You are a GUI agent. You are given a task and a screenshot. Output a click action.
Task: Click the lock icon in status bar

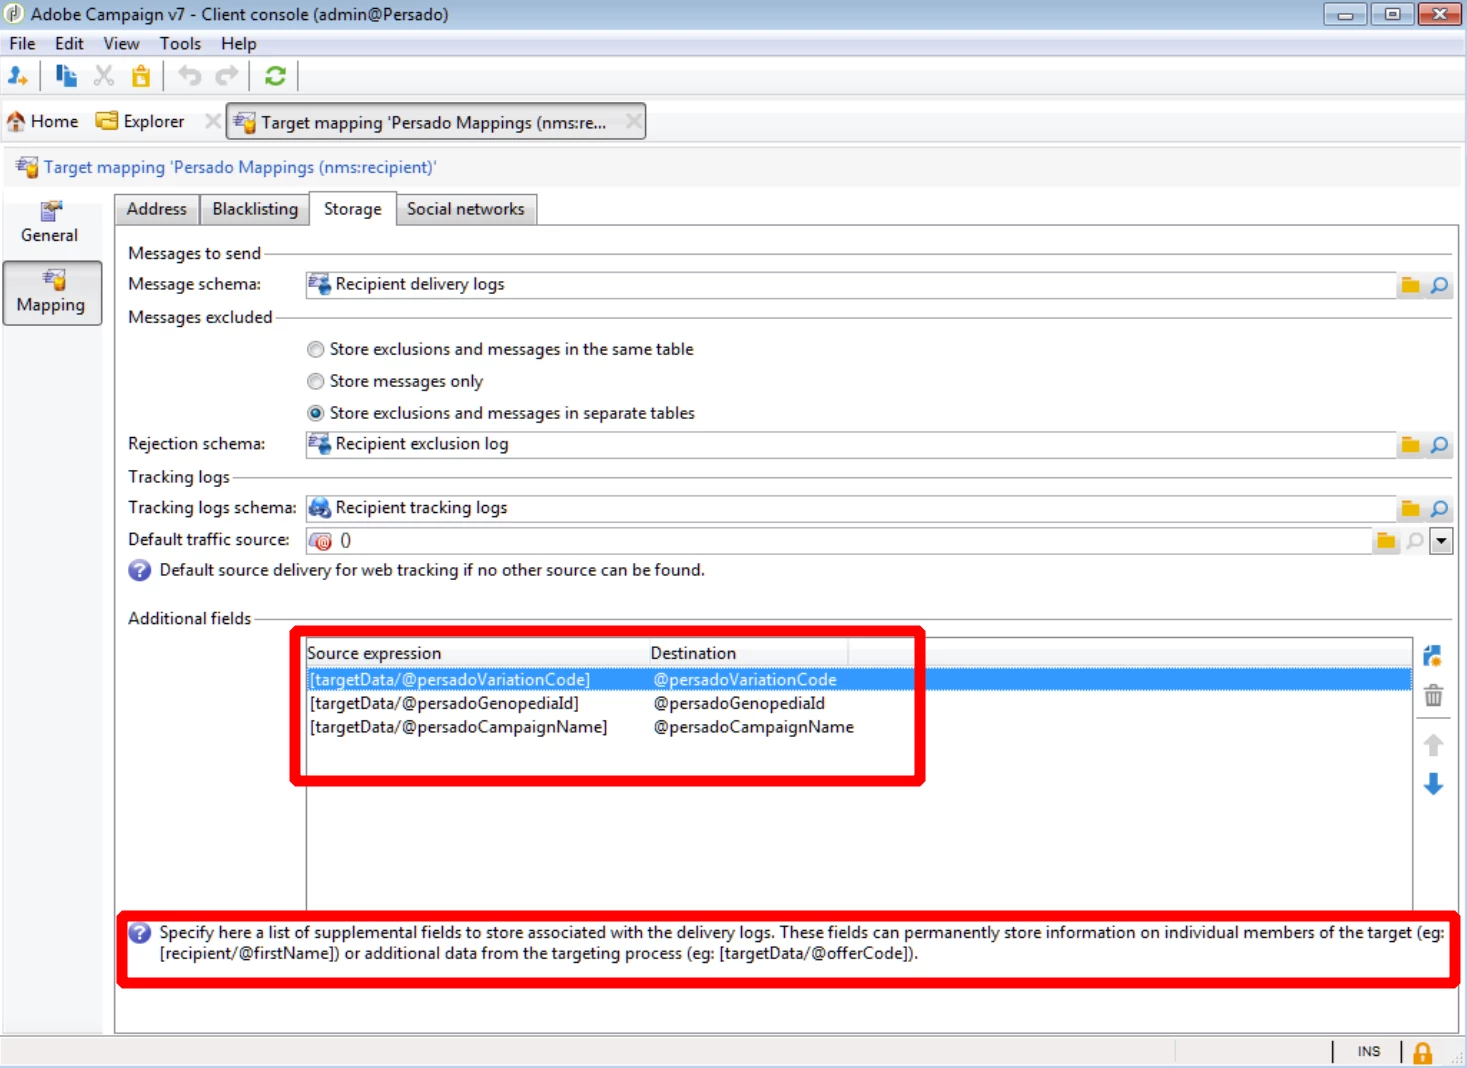[x=1422, y=1052]
